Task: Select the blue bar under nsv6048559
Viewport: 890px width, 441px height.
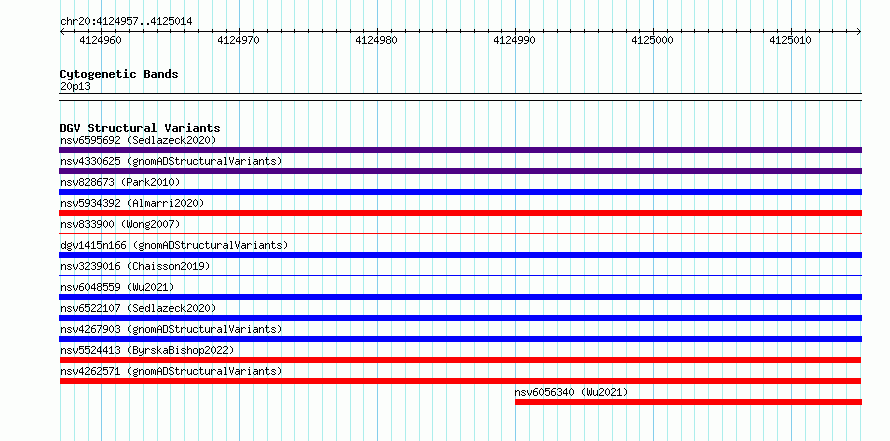Action: click(460, 297)
